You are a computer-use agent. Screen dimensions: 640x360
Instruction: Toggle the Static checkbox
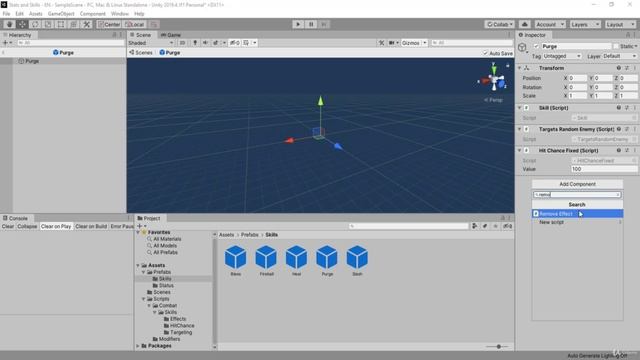pyautogui.click(x=616, y=47)
